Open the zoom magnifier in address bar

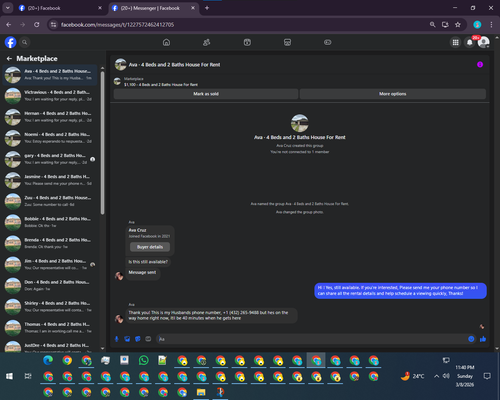click(x=432, y=25)
